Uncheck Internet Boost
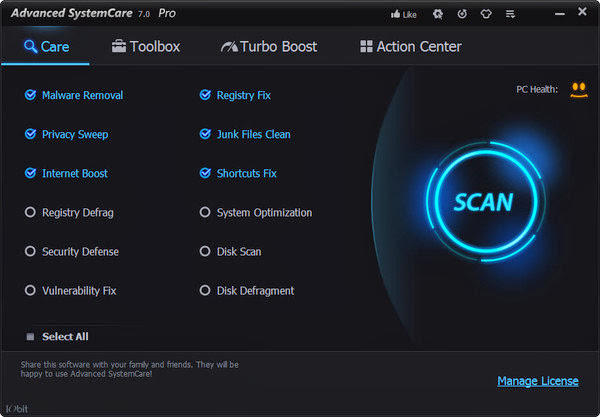Viewport: 600px width, 417px height. tap(30, 173)
